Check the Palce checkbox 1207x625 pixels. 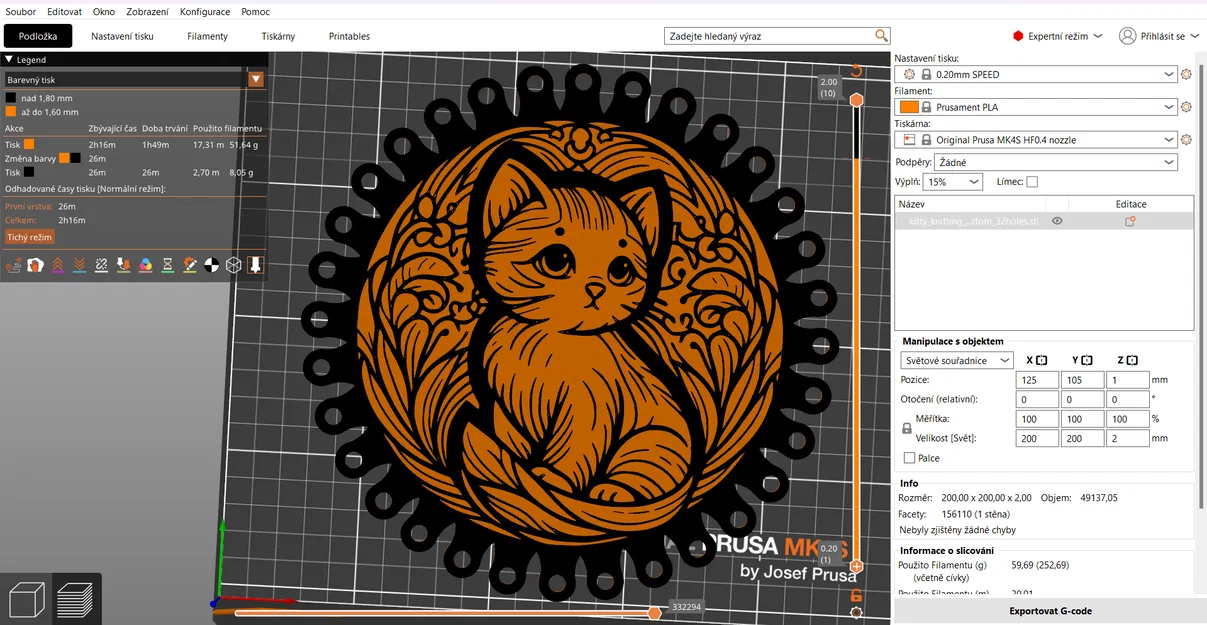pyautogui.click(x=909, y=458)
